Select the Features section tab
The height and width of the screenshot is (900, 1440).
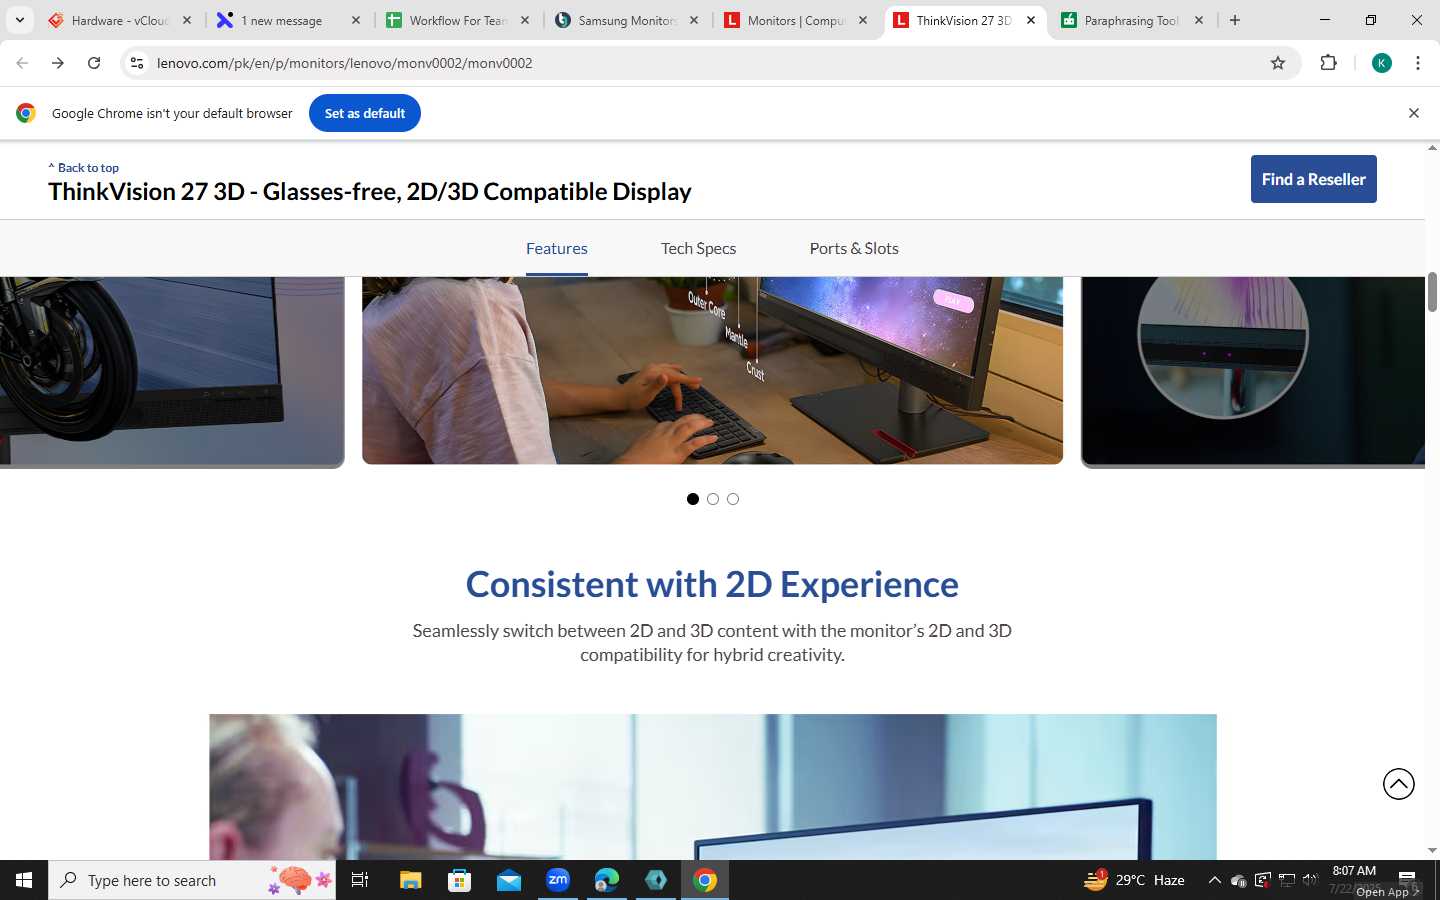[x=557, y=248]
